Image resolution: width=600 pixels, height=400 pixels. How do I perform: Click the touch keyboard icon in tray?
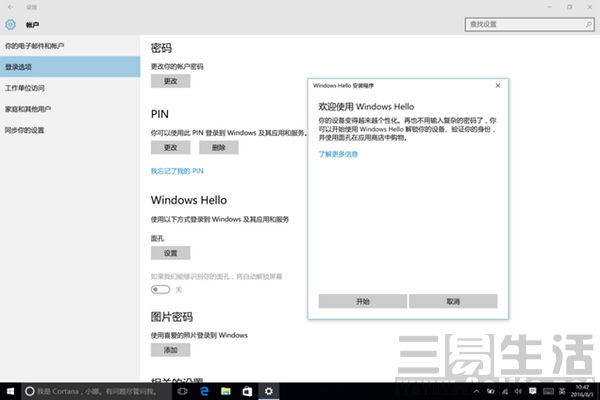click(548, 391)
